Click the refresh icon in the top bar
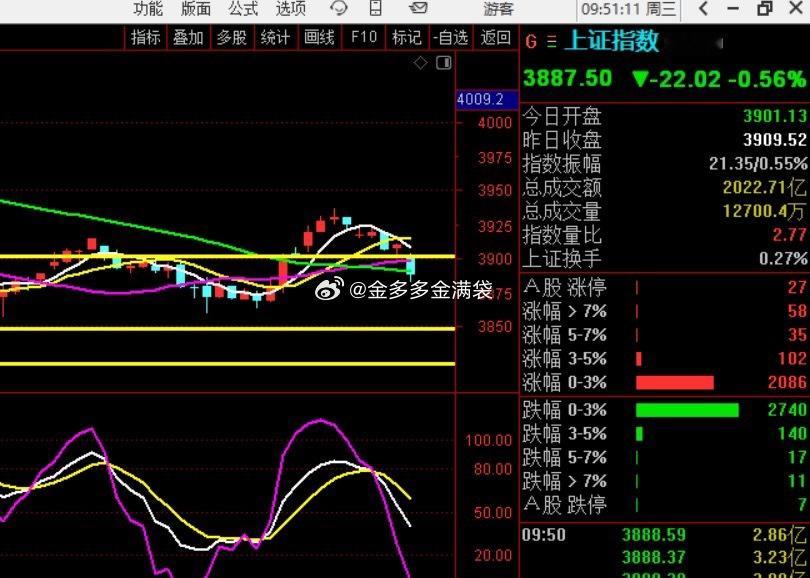The image size is (810, 578). click(339, 10)
